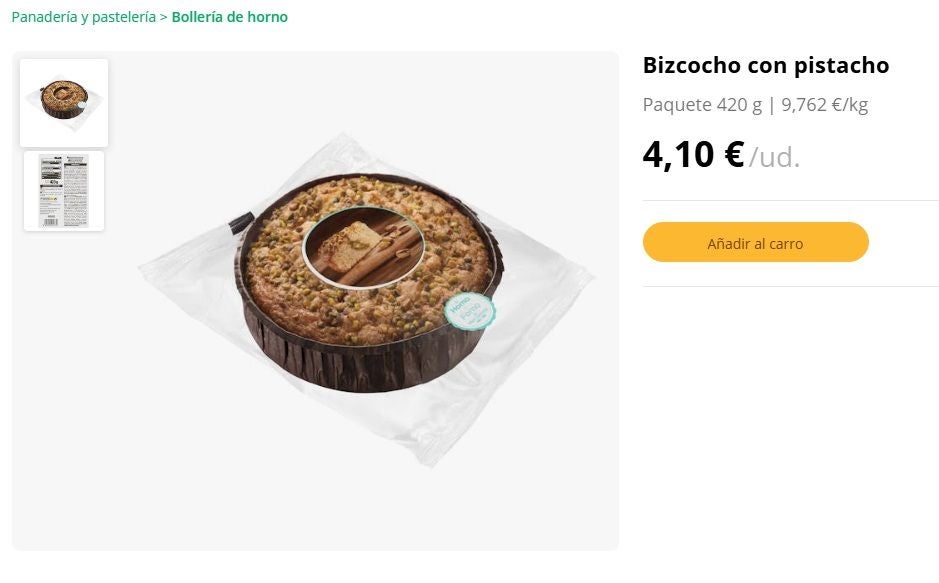The image size is (939, 583).
Task: Click the black clip on the packaging
Action: point(239,222)
